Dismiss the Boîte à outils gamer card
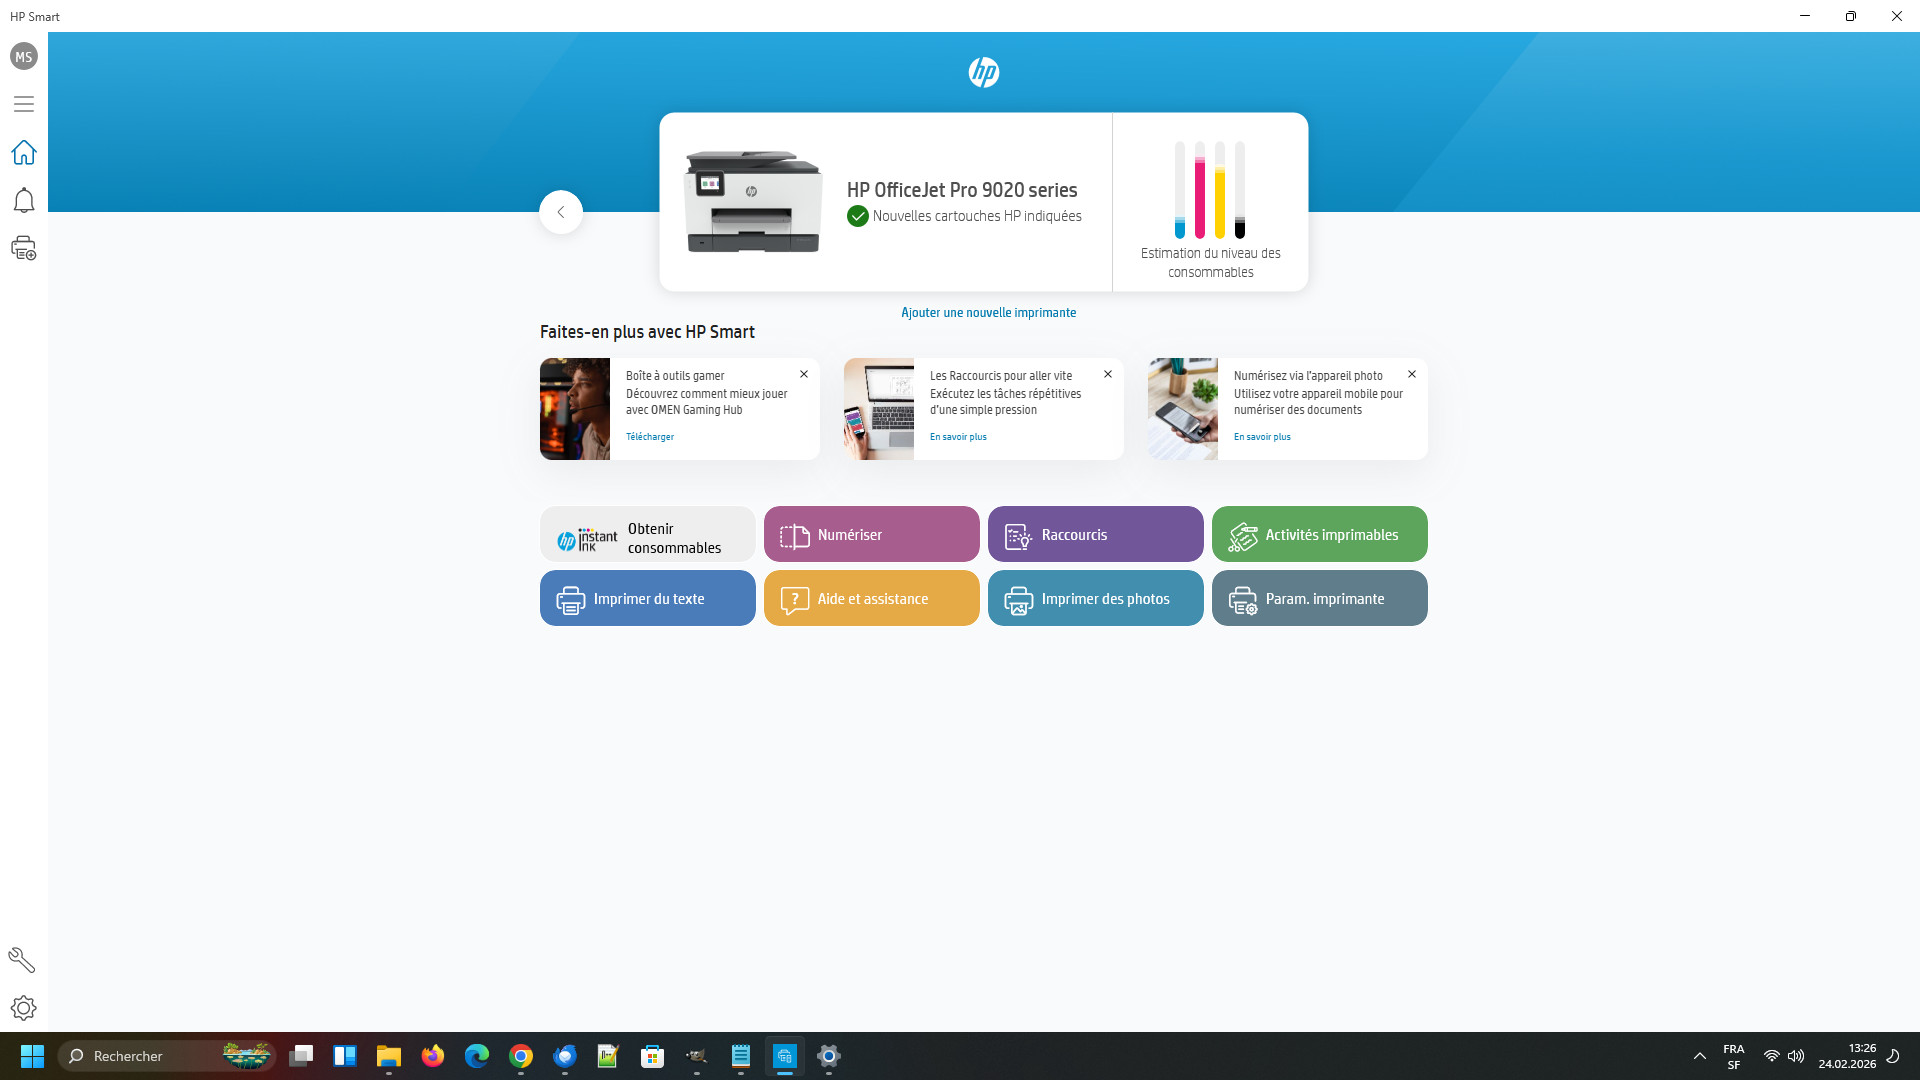 804,374
